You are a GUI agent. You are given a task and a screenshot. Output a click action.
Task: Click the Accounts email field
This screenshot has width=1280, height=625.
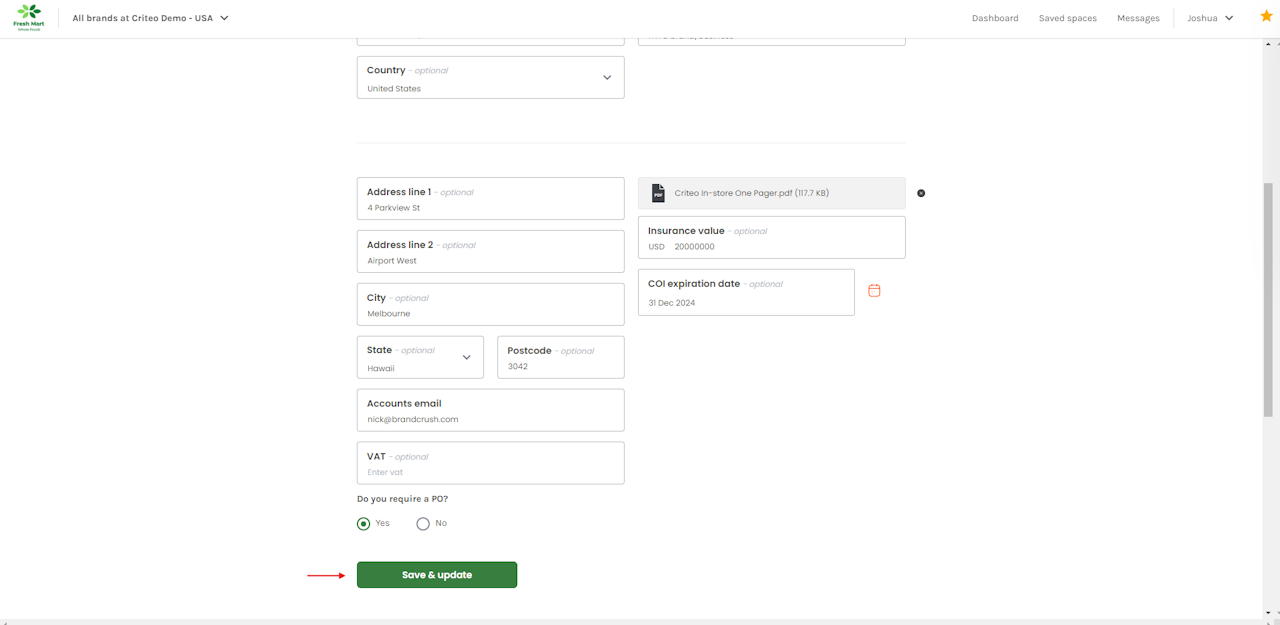(490, 419)
